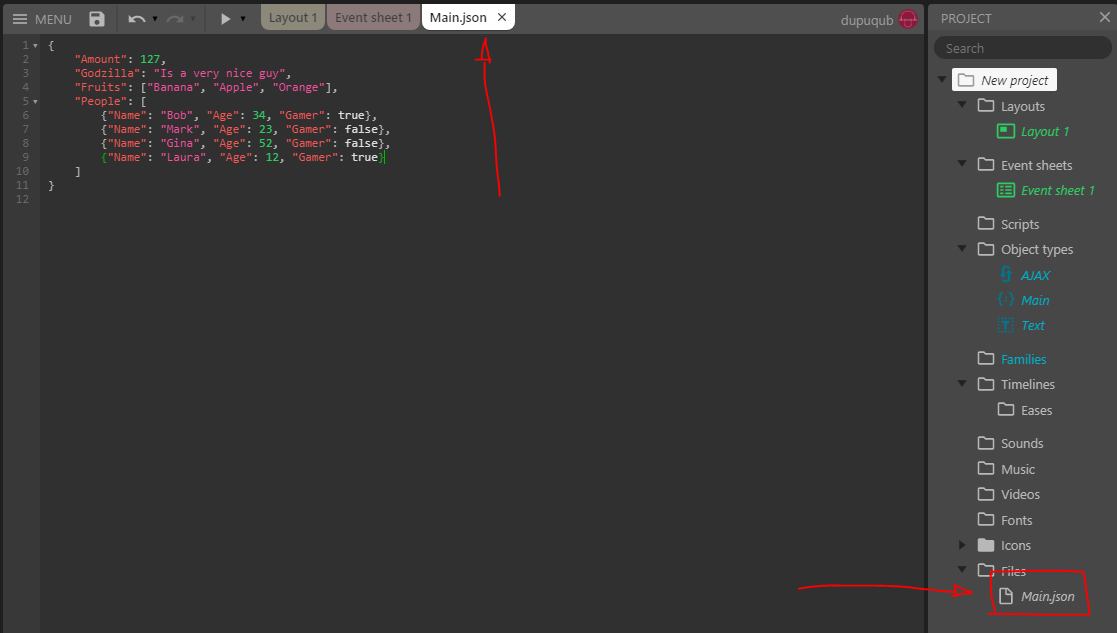Open the Redo history dropdown arrow
1117x633 pixels.
192,19
